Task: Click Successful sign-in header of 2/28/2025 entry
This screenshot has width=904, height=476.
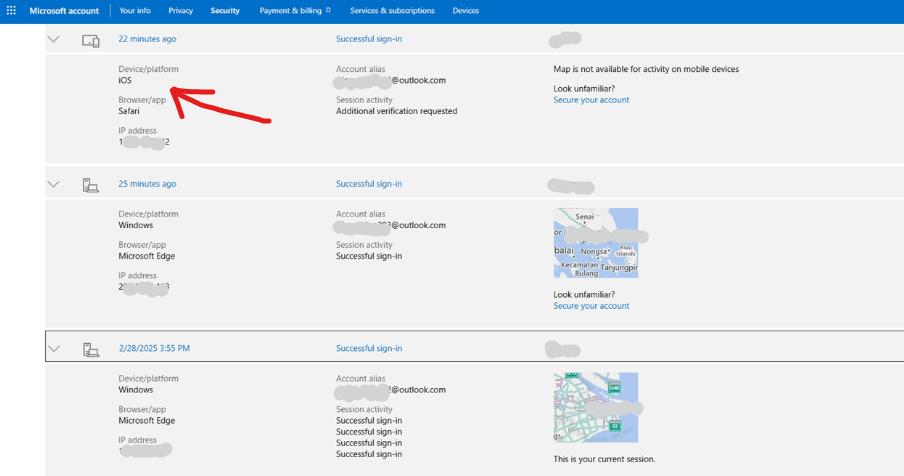Action: (369, 348)
